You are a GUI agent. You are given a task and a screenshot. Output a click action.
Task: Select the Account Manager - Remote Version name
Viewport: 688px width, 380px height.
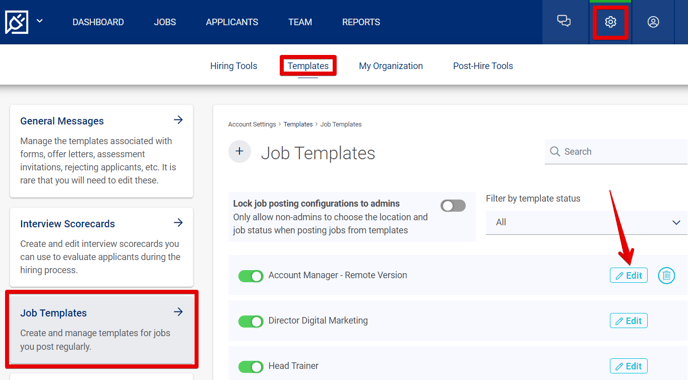(x=338, y=275)
